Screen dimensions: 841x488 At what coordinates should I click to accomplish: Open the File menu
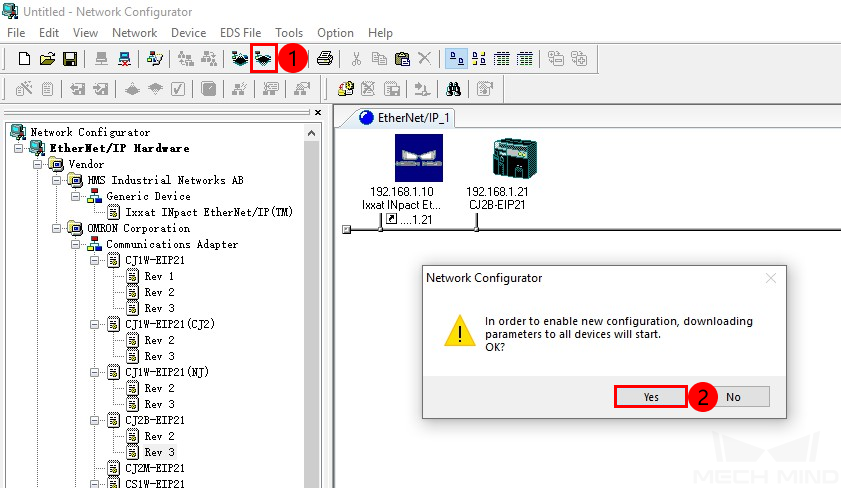(x=16, y=33)
